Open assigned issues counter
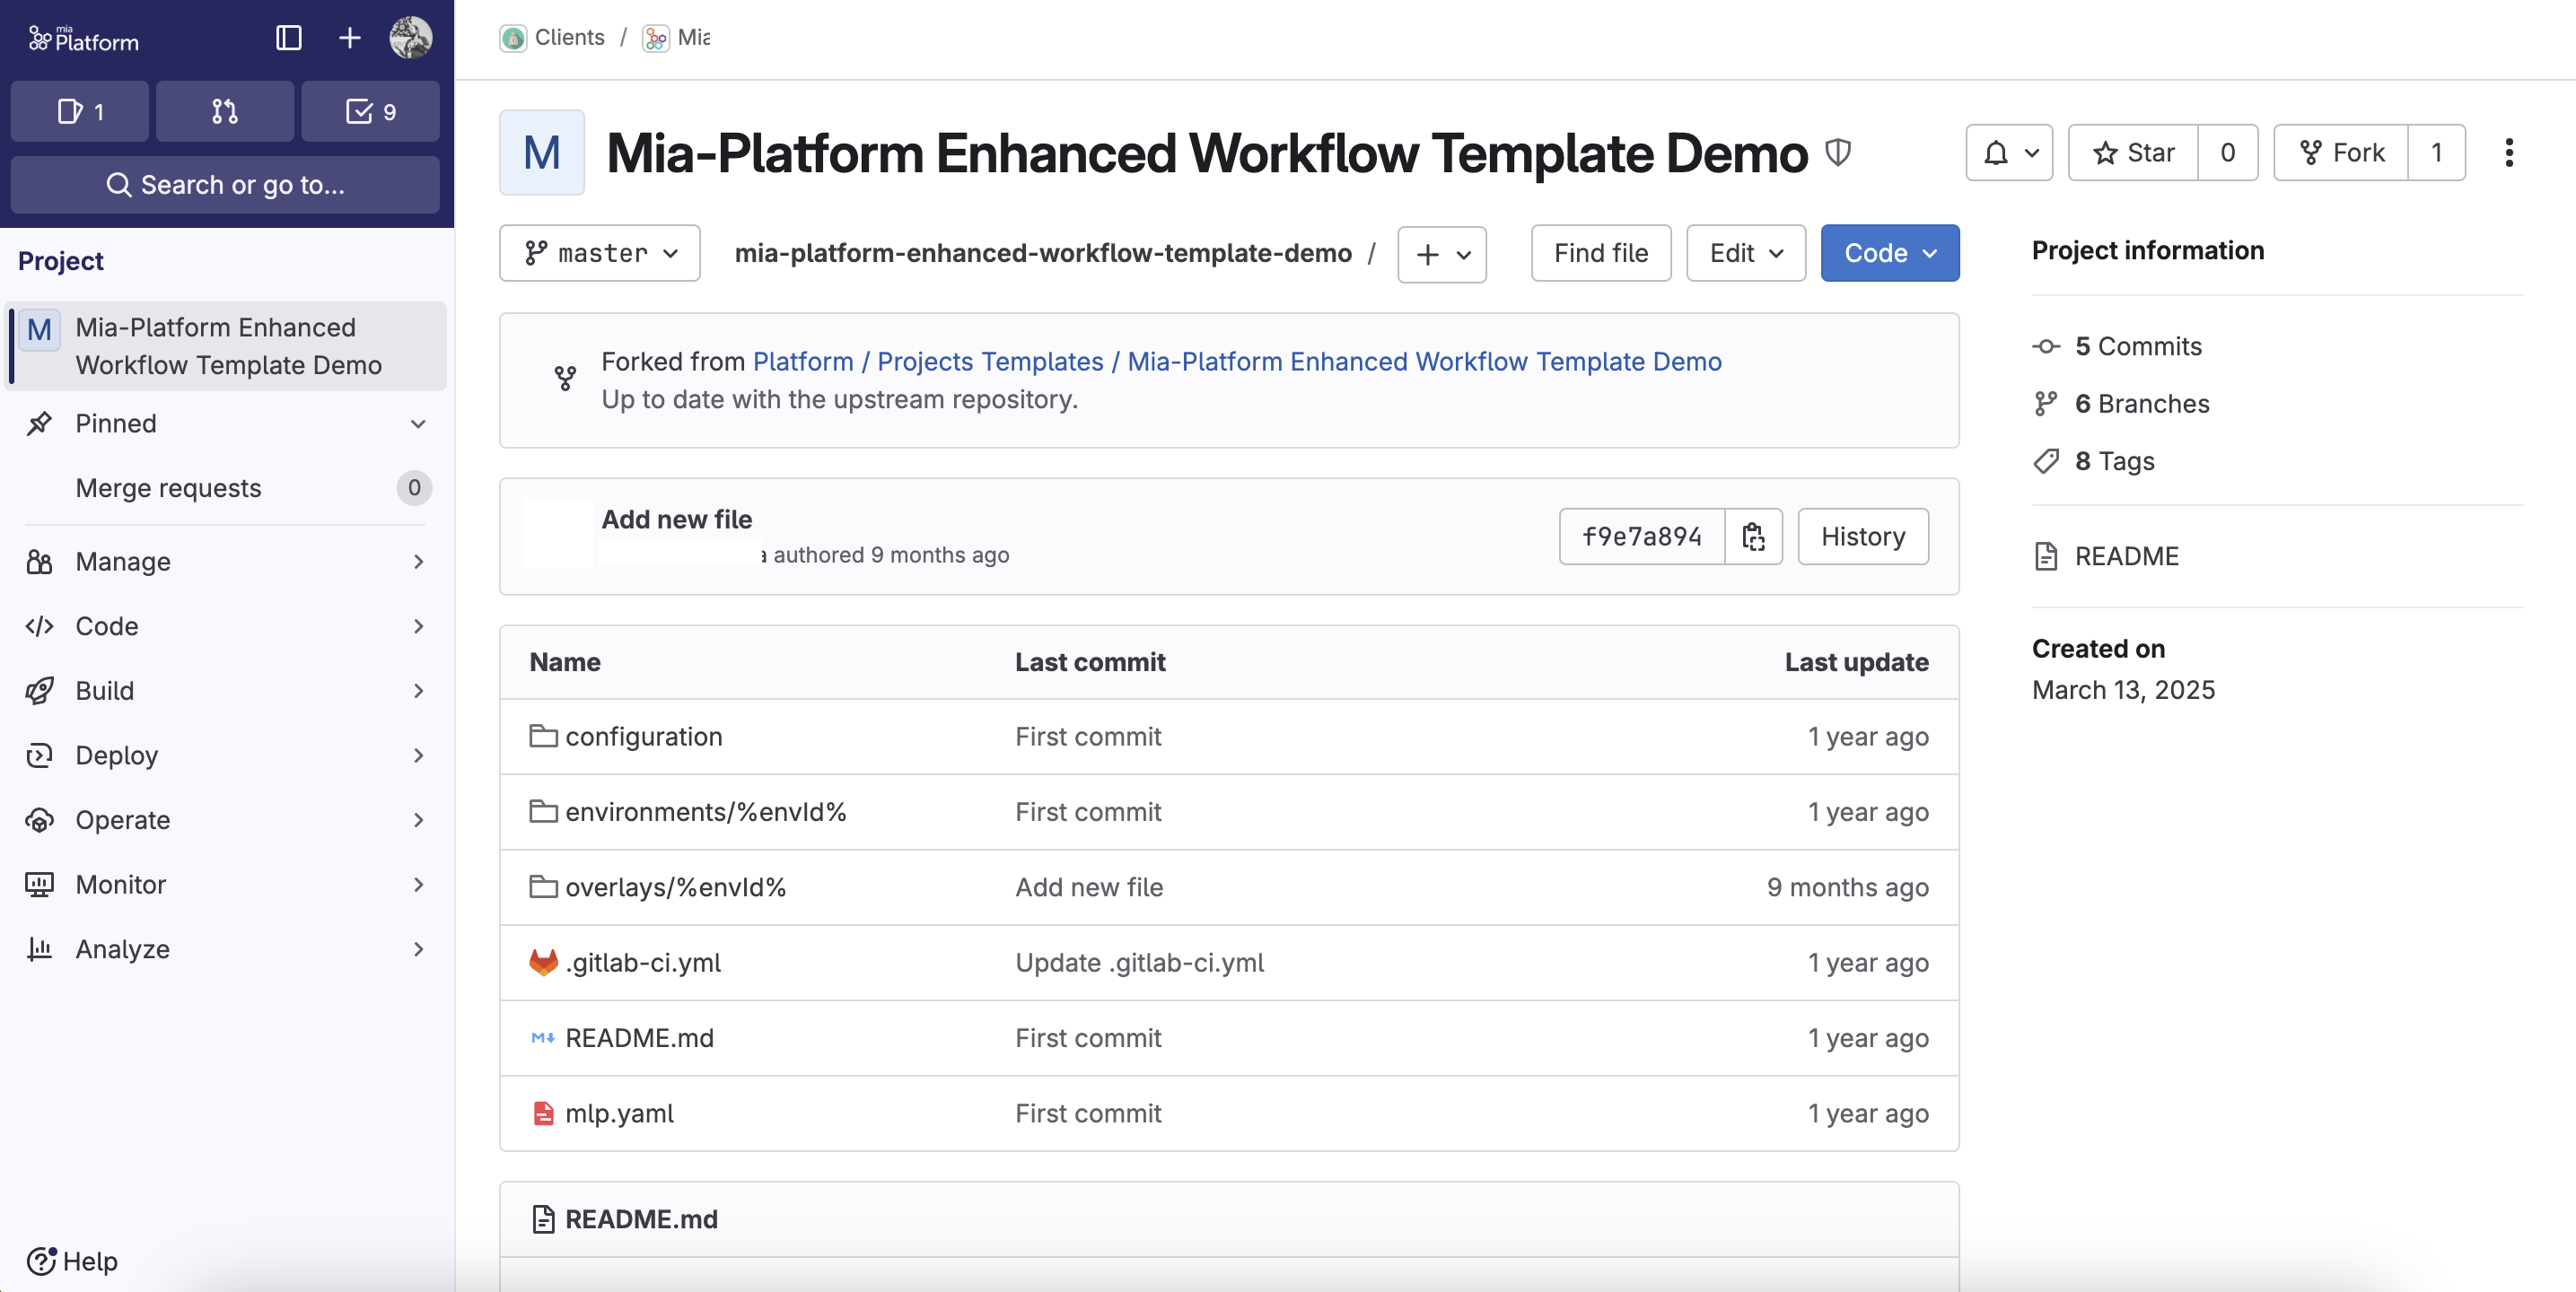Screen dimensions: 2576x1292 tap(80, 111)
